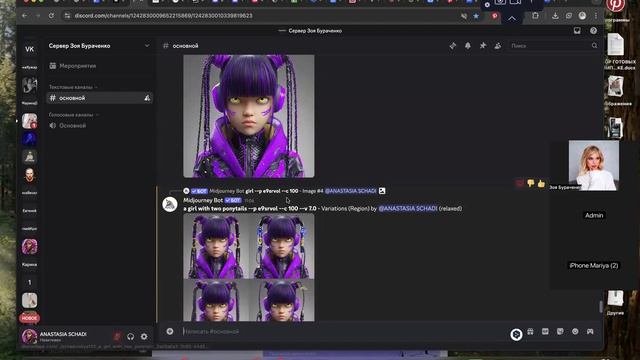
Task: Open the activities game controller icon
Action: coord(590,331)
